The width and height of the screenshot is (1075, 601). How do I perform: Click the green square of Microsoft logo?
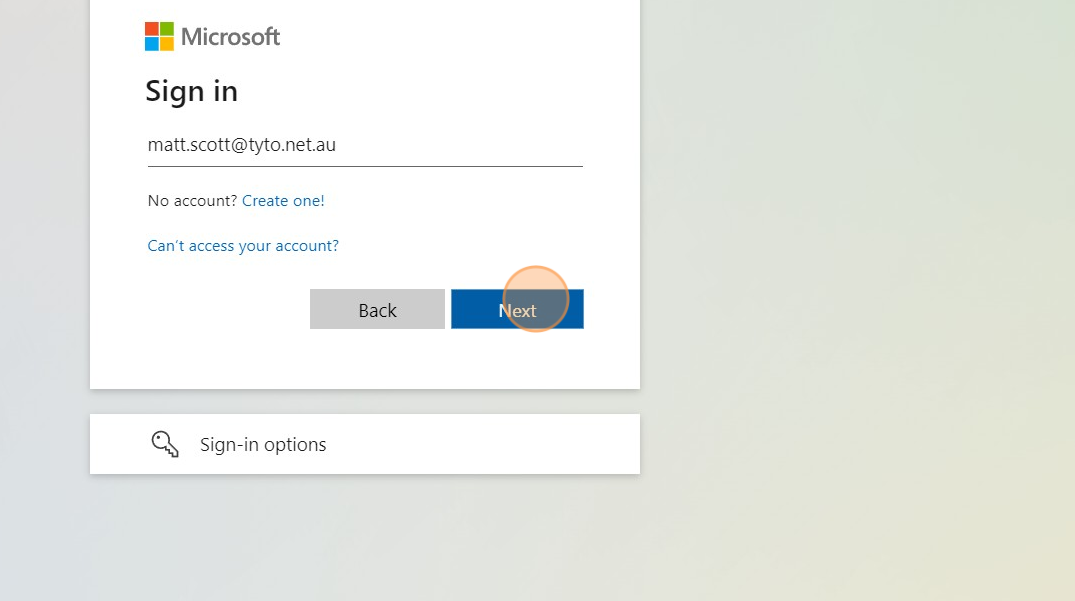(167, 29)
